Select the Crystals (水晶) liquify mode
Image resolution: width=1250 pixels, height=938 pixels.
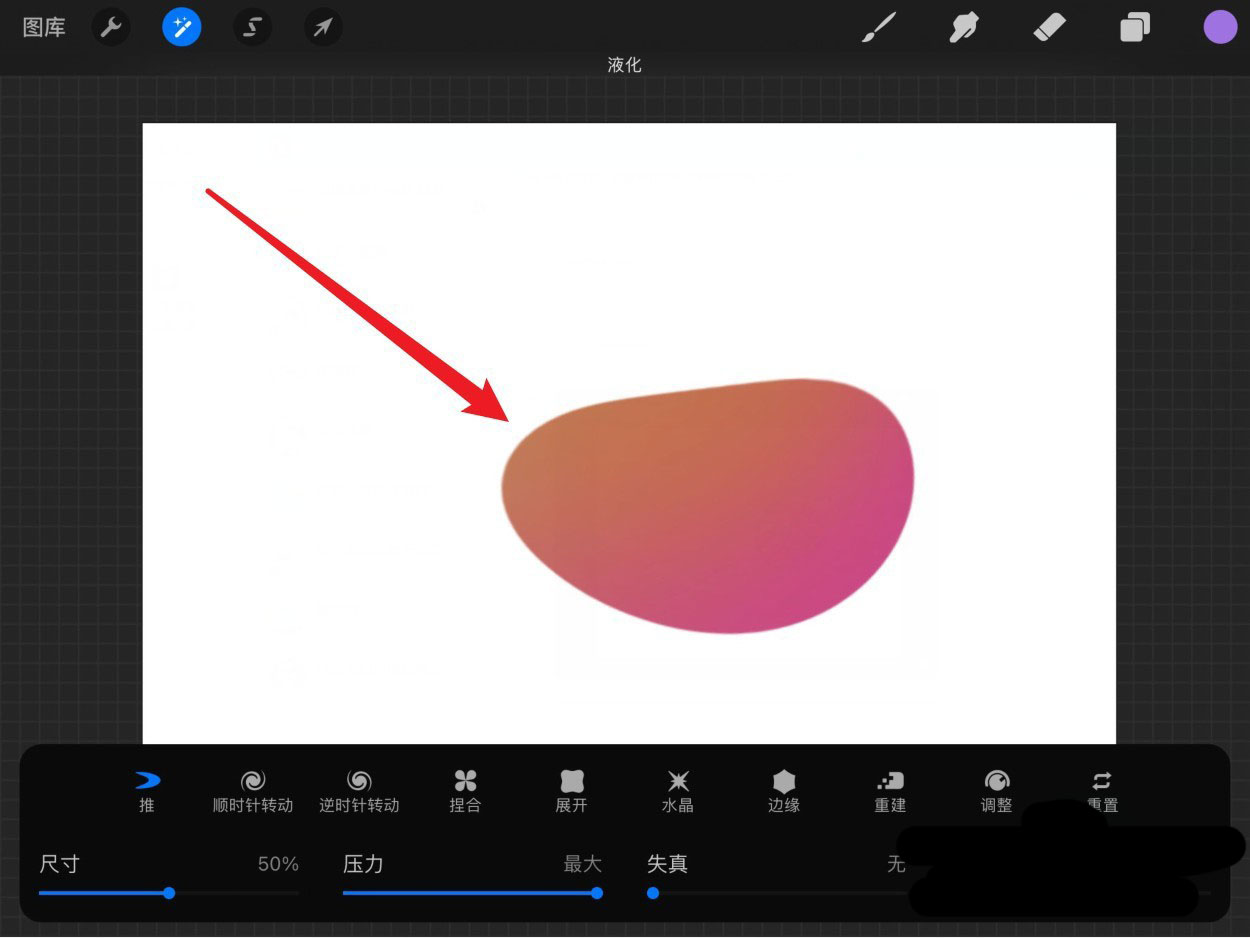coord(678,790)
